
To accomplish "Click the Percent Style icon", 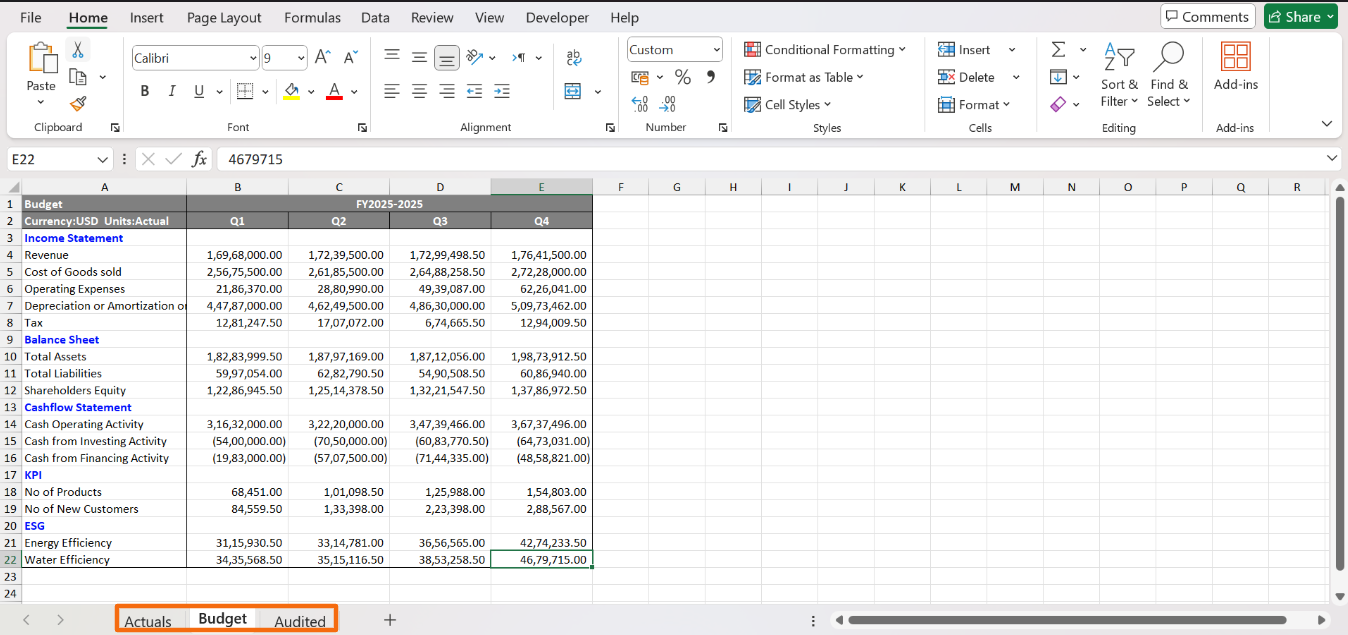I will pos(683,77).
